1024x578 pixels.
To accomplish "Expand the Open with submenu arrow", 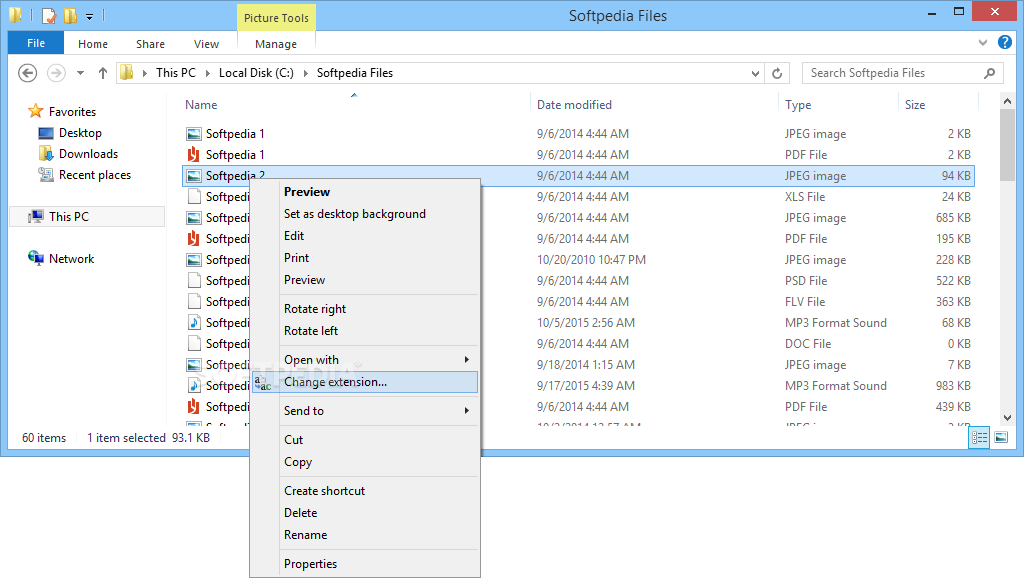I will [x=466, y=360].
